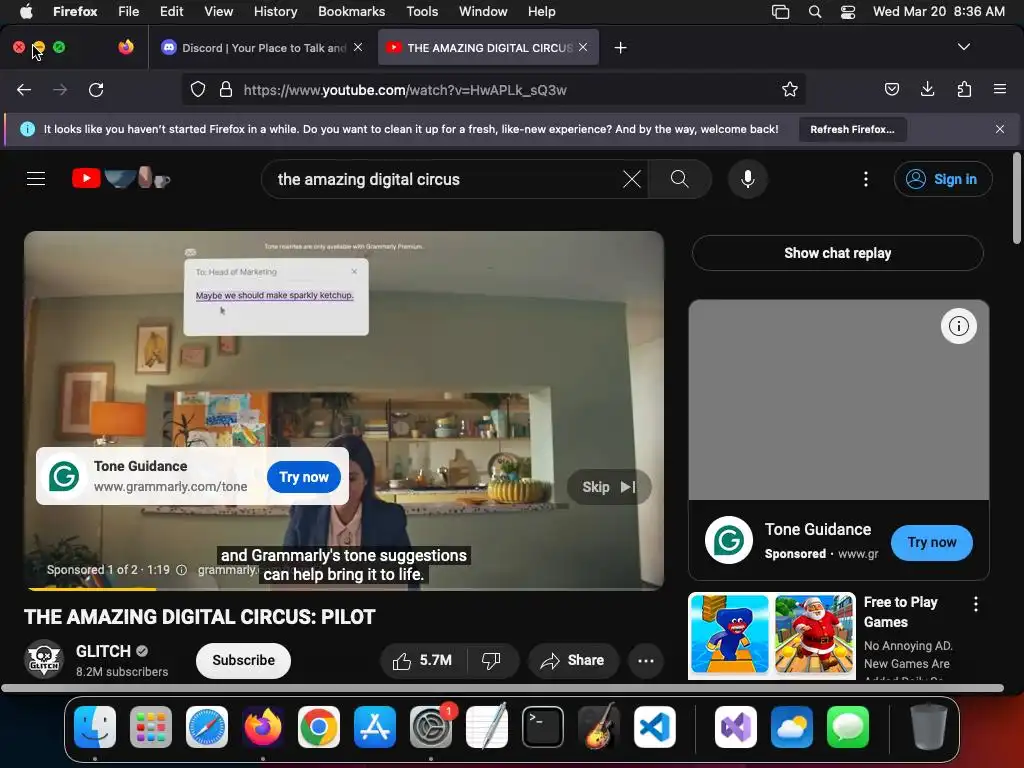
Task: Open Safari from the Dock
Action: pyautogui.click(x=206, y=727)
